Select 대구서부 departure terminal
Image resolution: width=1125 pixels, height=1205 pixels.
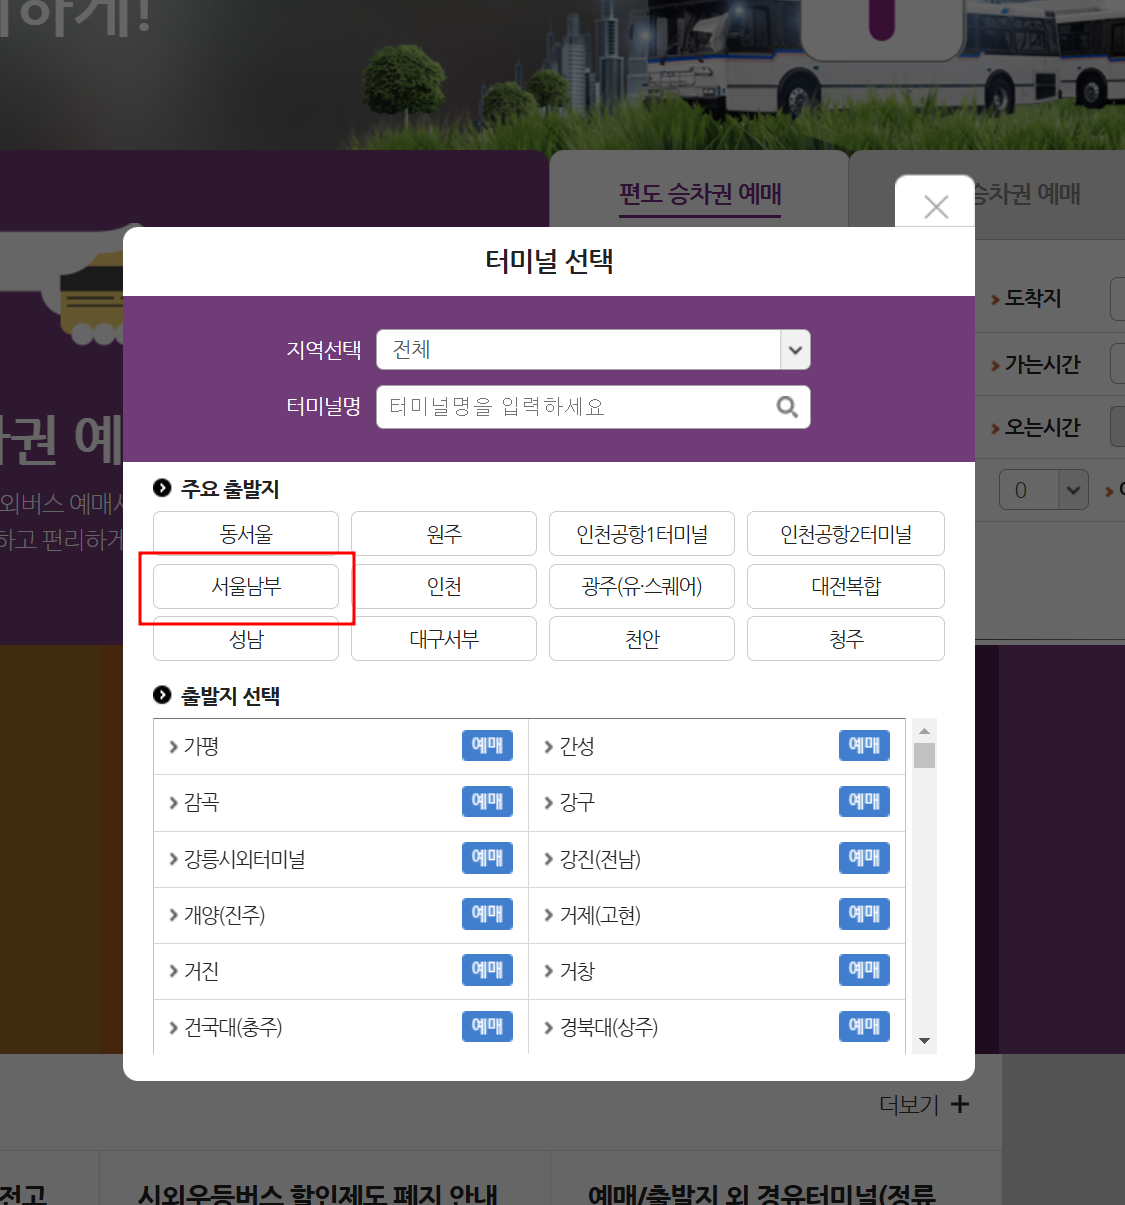tap(444, 639)
